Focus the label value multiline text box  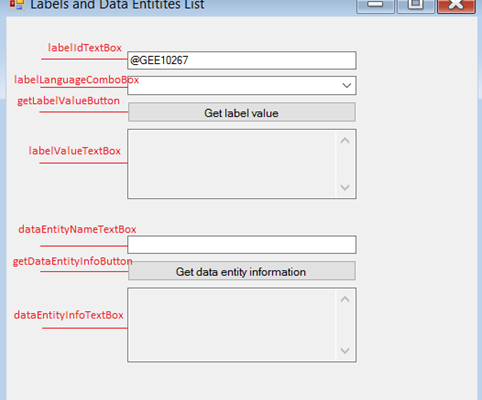(x=232, y=164)
